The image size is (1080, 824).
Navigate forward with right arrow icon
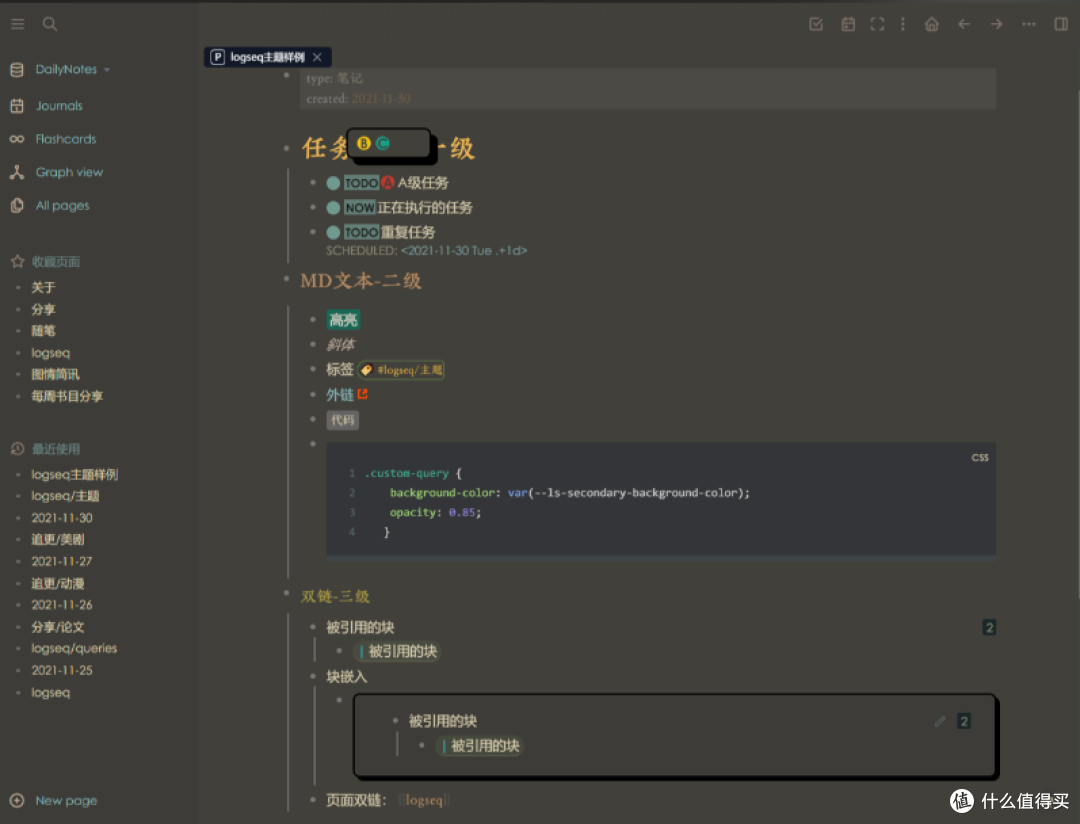[x=996, y=24]
